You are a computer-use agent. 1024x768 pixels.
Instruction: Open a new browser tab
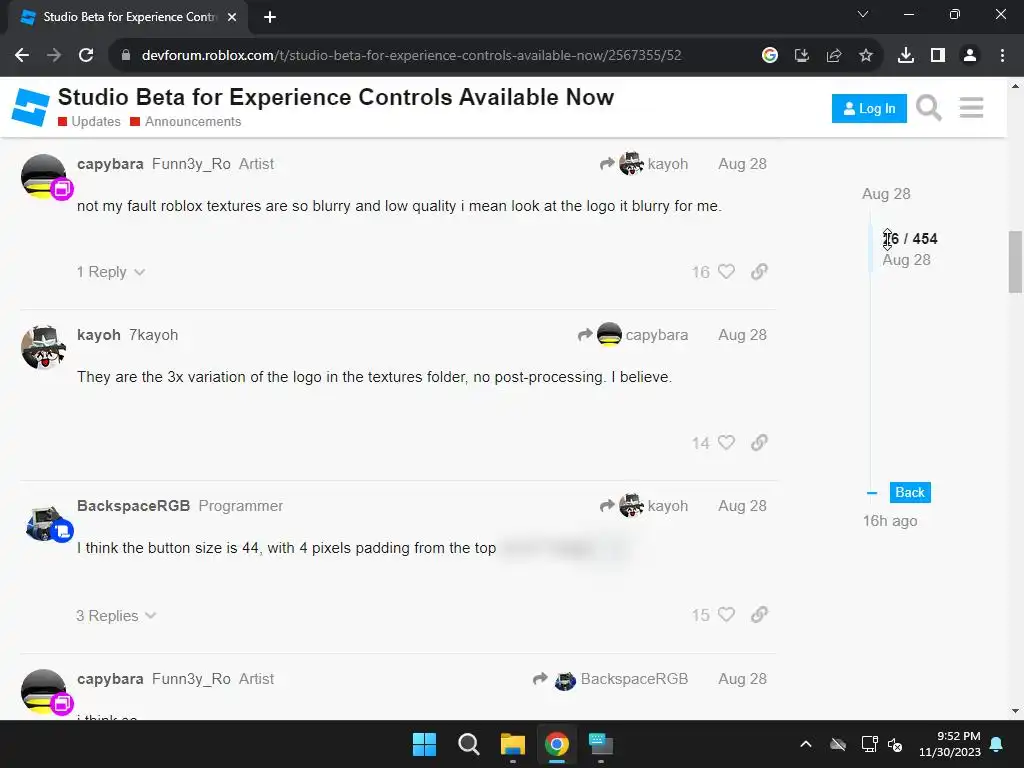coord(270,17)
